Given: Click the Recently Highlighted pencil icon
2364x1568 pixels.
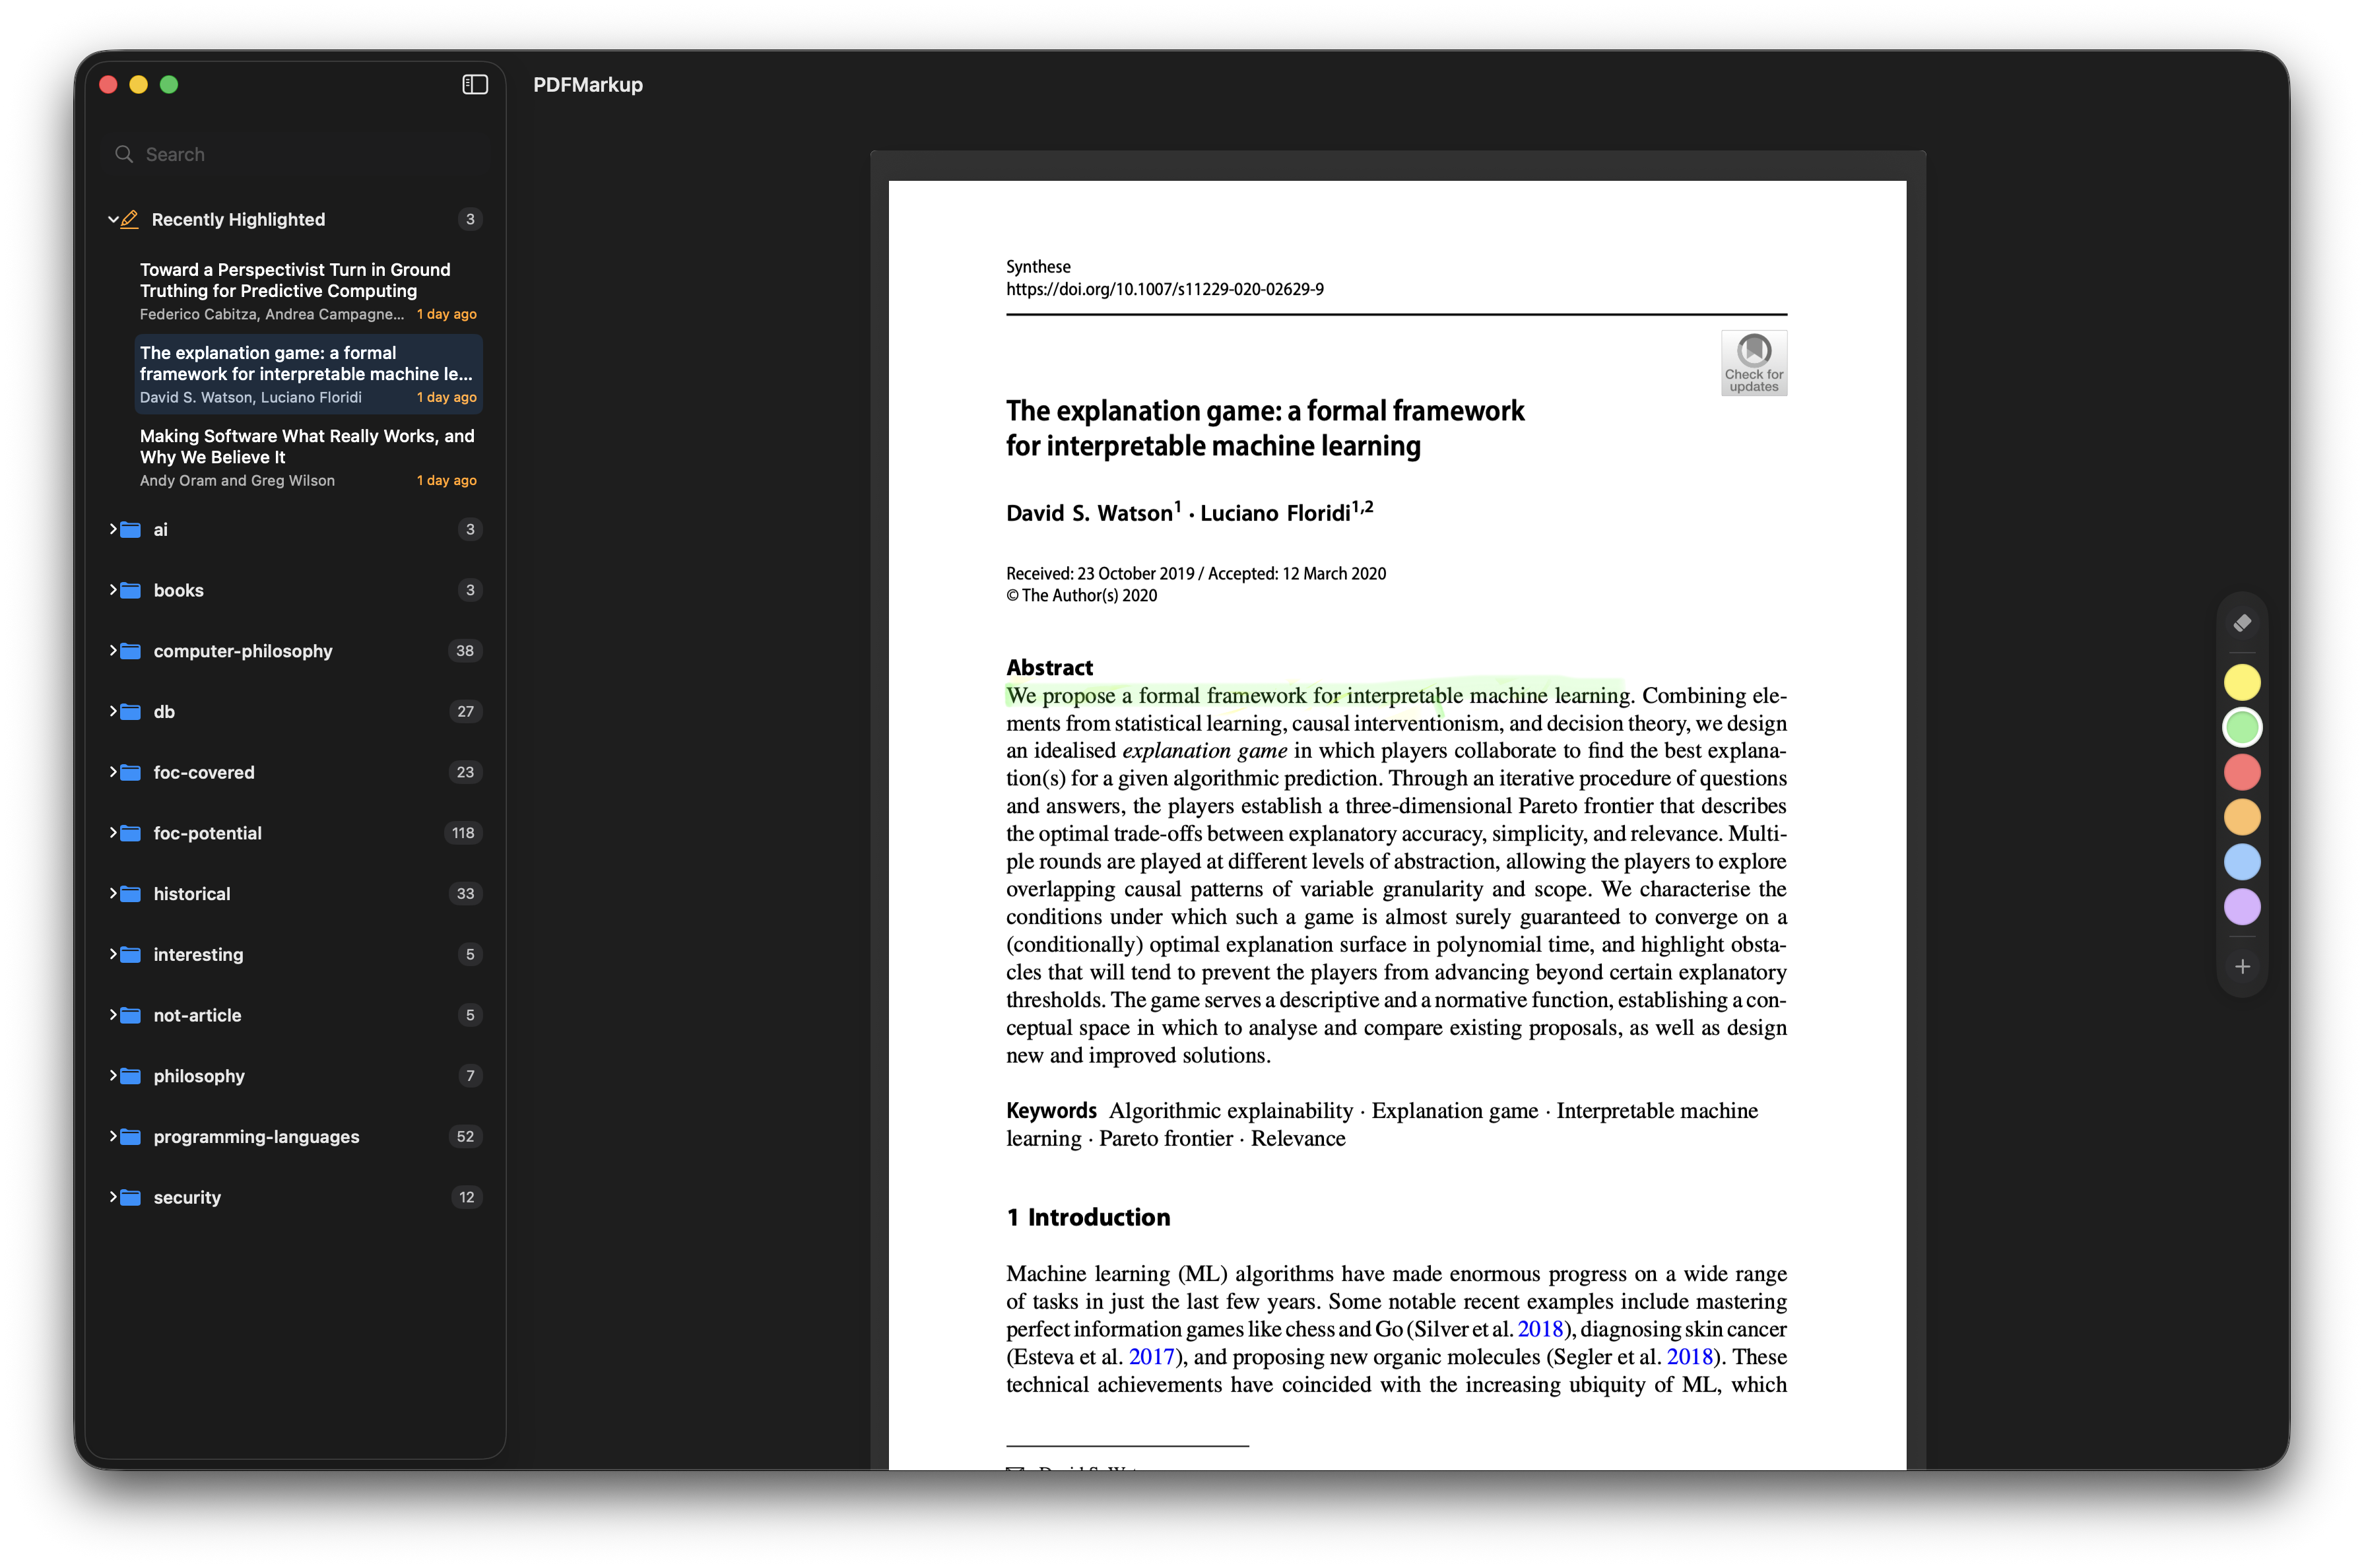Looking at the screenshot, I should pos(130,219).
